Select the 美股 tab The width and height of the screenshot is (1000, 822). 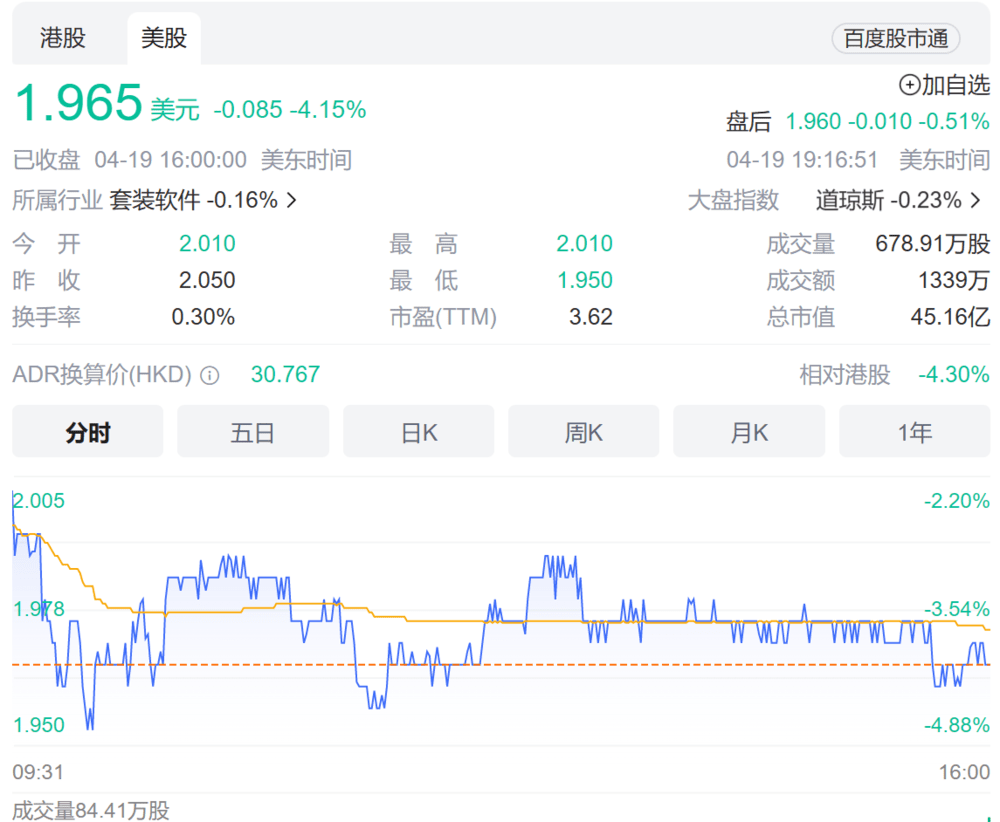tap(164, 38)
